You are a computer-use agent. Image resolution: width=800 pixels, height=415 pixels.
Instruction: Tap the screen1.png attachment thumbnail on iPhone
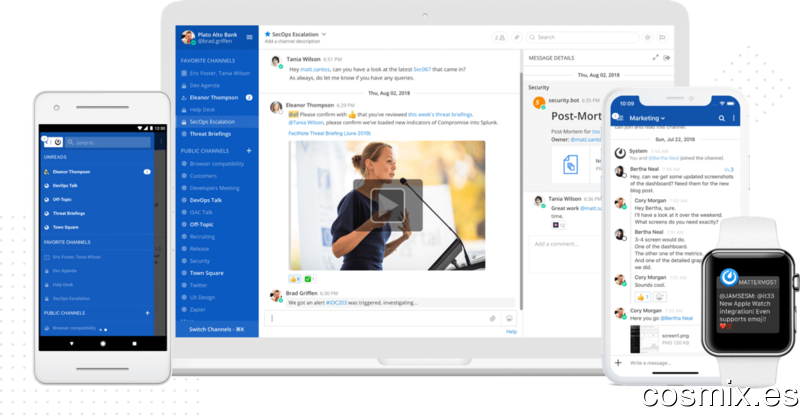(x=643, y=339)
